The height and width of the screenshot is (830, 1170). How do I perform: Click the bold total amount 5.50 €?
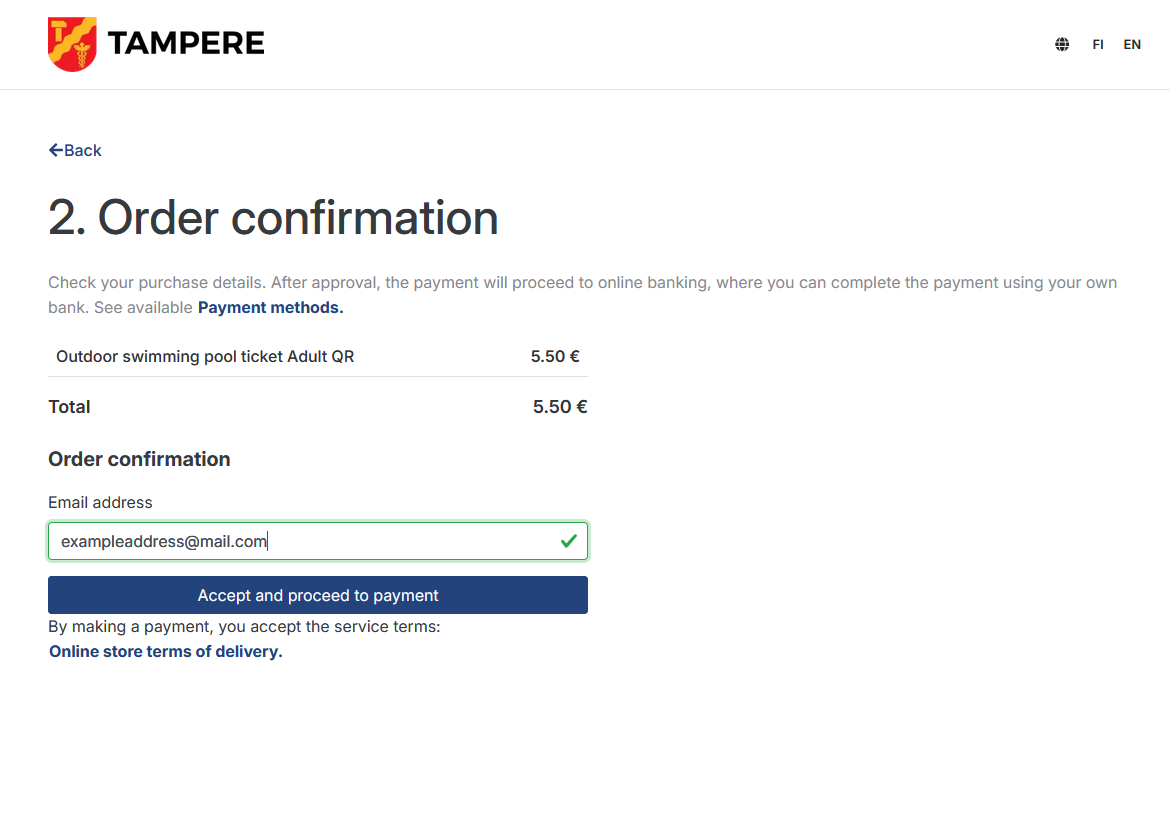point(559,407)
